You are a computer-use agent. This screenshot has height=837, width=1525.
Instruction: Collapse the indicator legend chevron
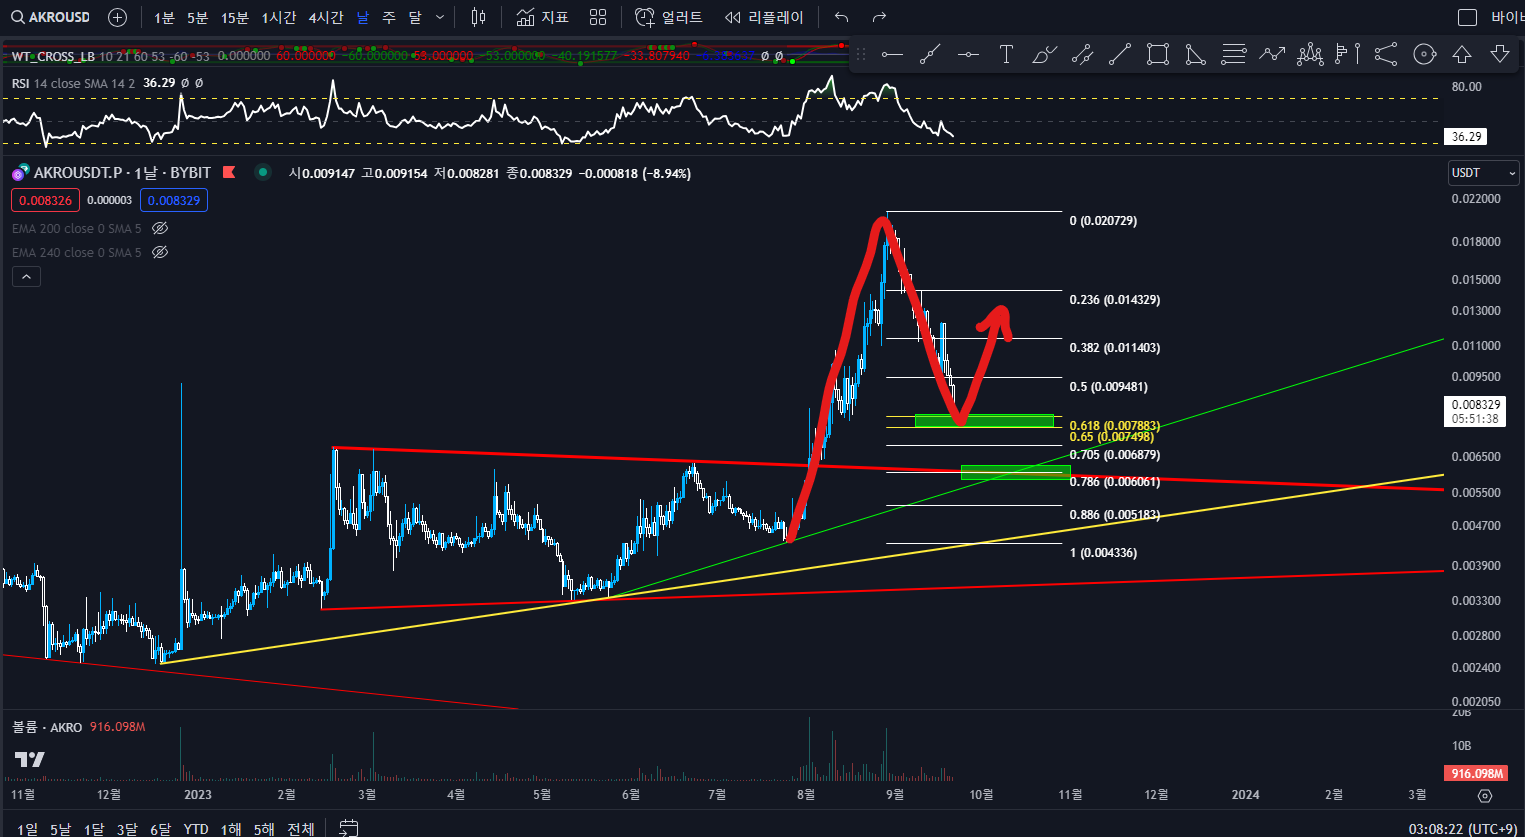coord(26,277)
